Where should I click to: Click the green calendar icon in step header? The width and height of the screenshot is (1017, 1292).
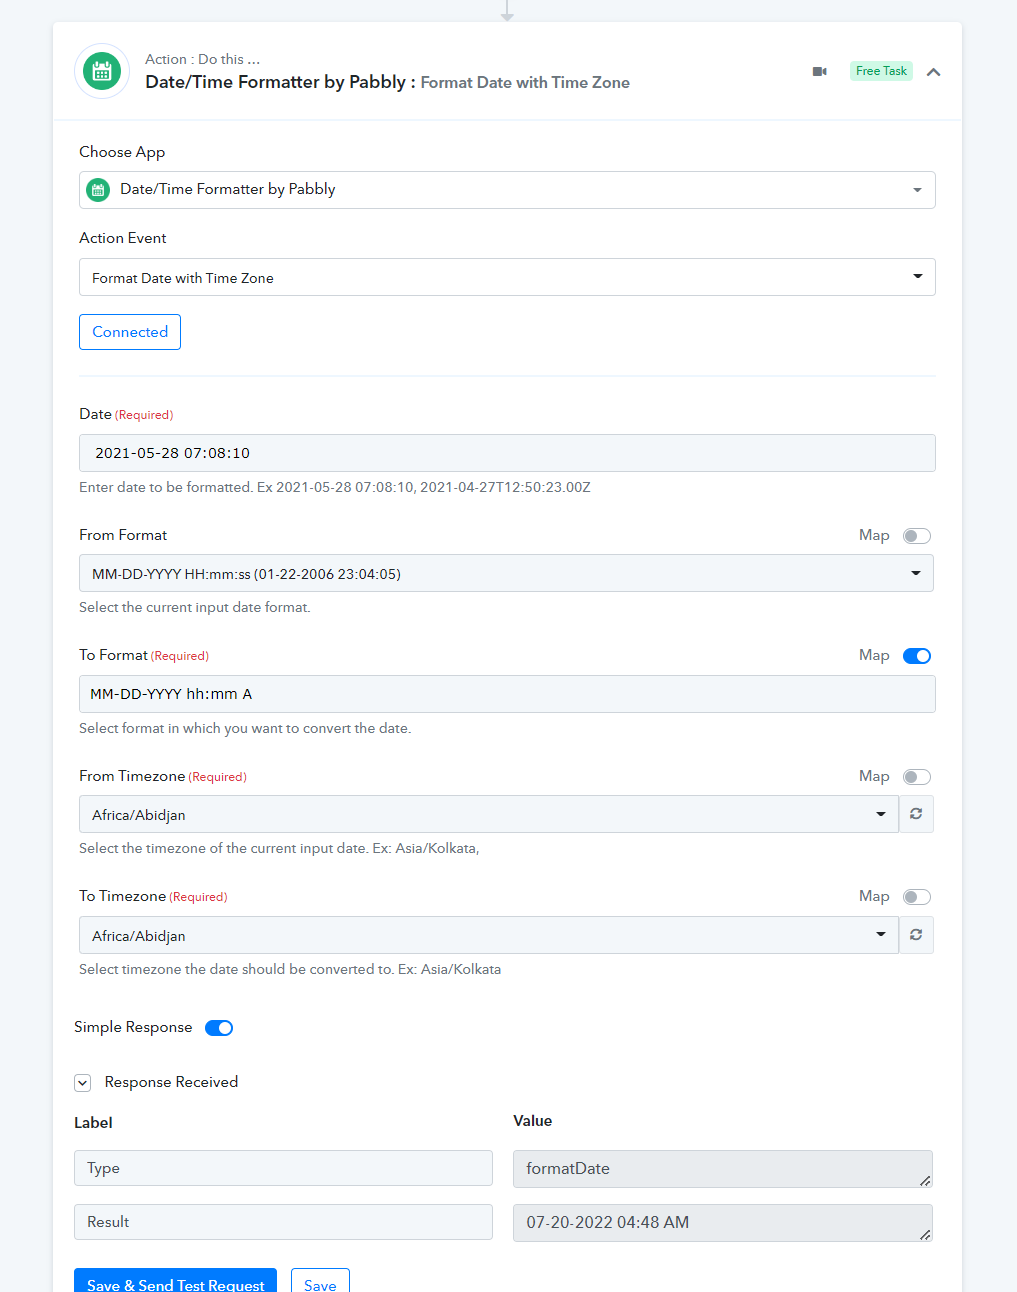[102, 71]
